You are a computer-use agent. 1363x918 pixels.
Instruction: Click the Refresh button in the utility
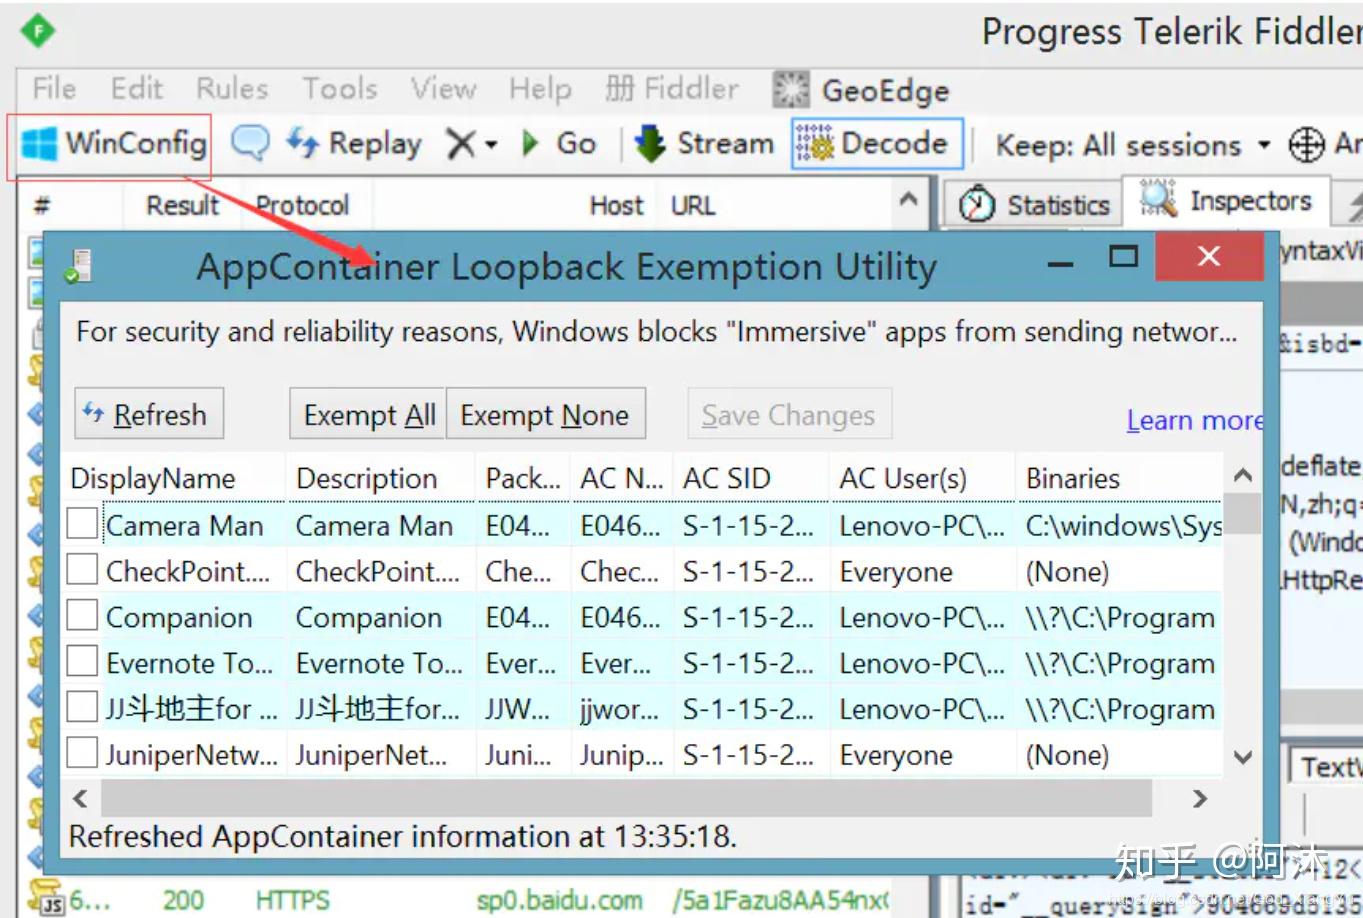point(149,414)
